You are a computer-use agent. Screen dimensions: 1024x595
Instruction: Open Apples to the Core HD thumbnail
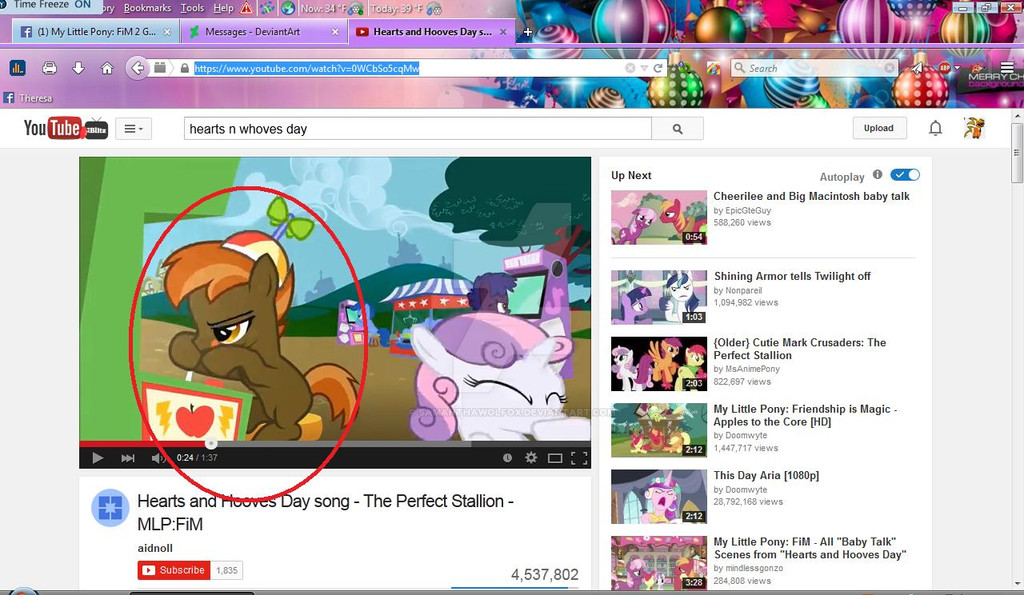[x=659, y=430]
